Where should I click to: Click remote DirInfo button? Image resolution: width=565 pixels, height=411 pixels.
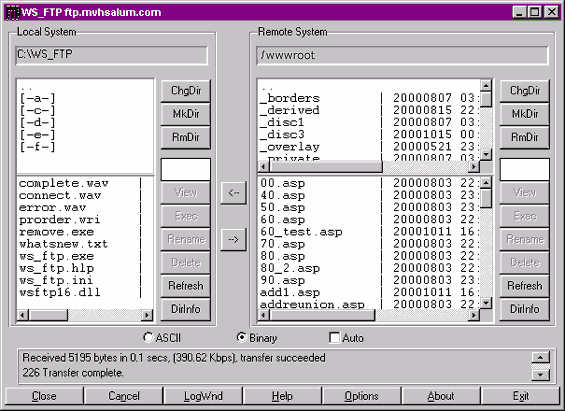[525, 309]
